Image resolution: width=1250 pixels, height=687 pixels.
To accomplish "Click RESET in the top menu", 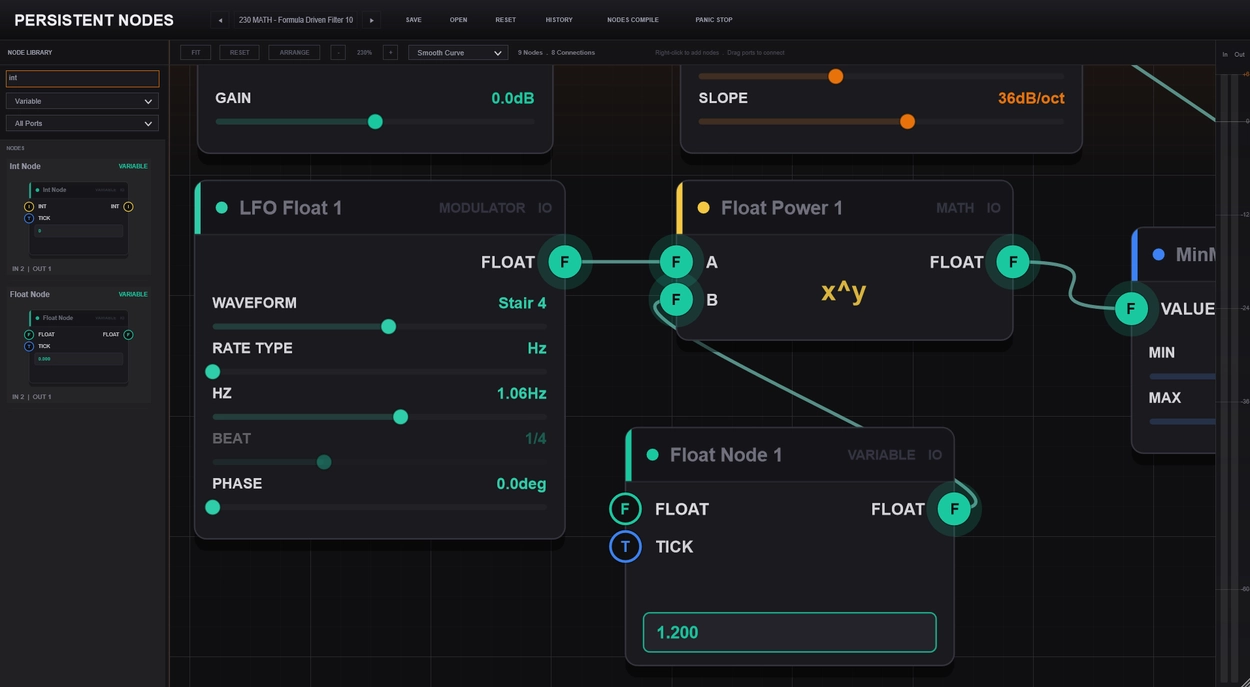I will tap(506, 20).
